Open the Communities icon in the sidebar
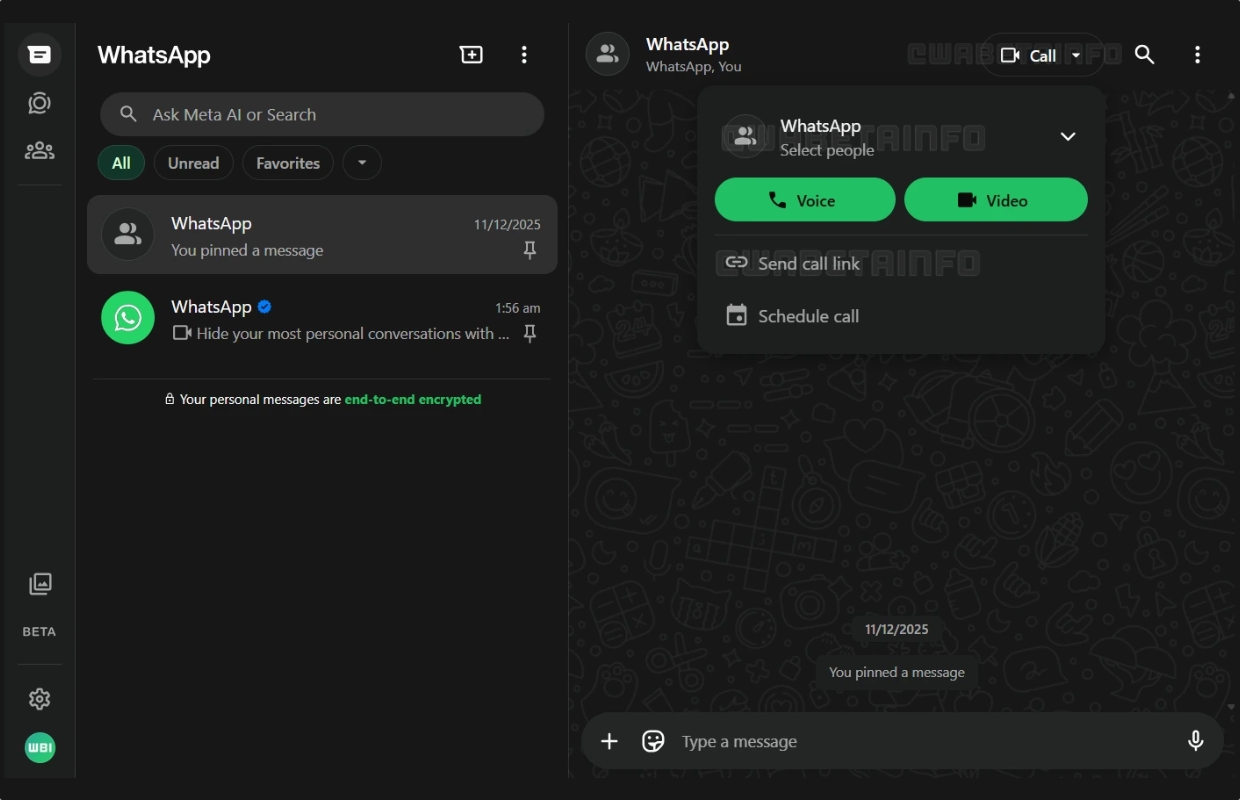Viewport: 1240px width, 800px height. pyautogui.click(x=39, y=151)
